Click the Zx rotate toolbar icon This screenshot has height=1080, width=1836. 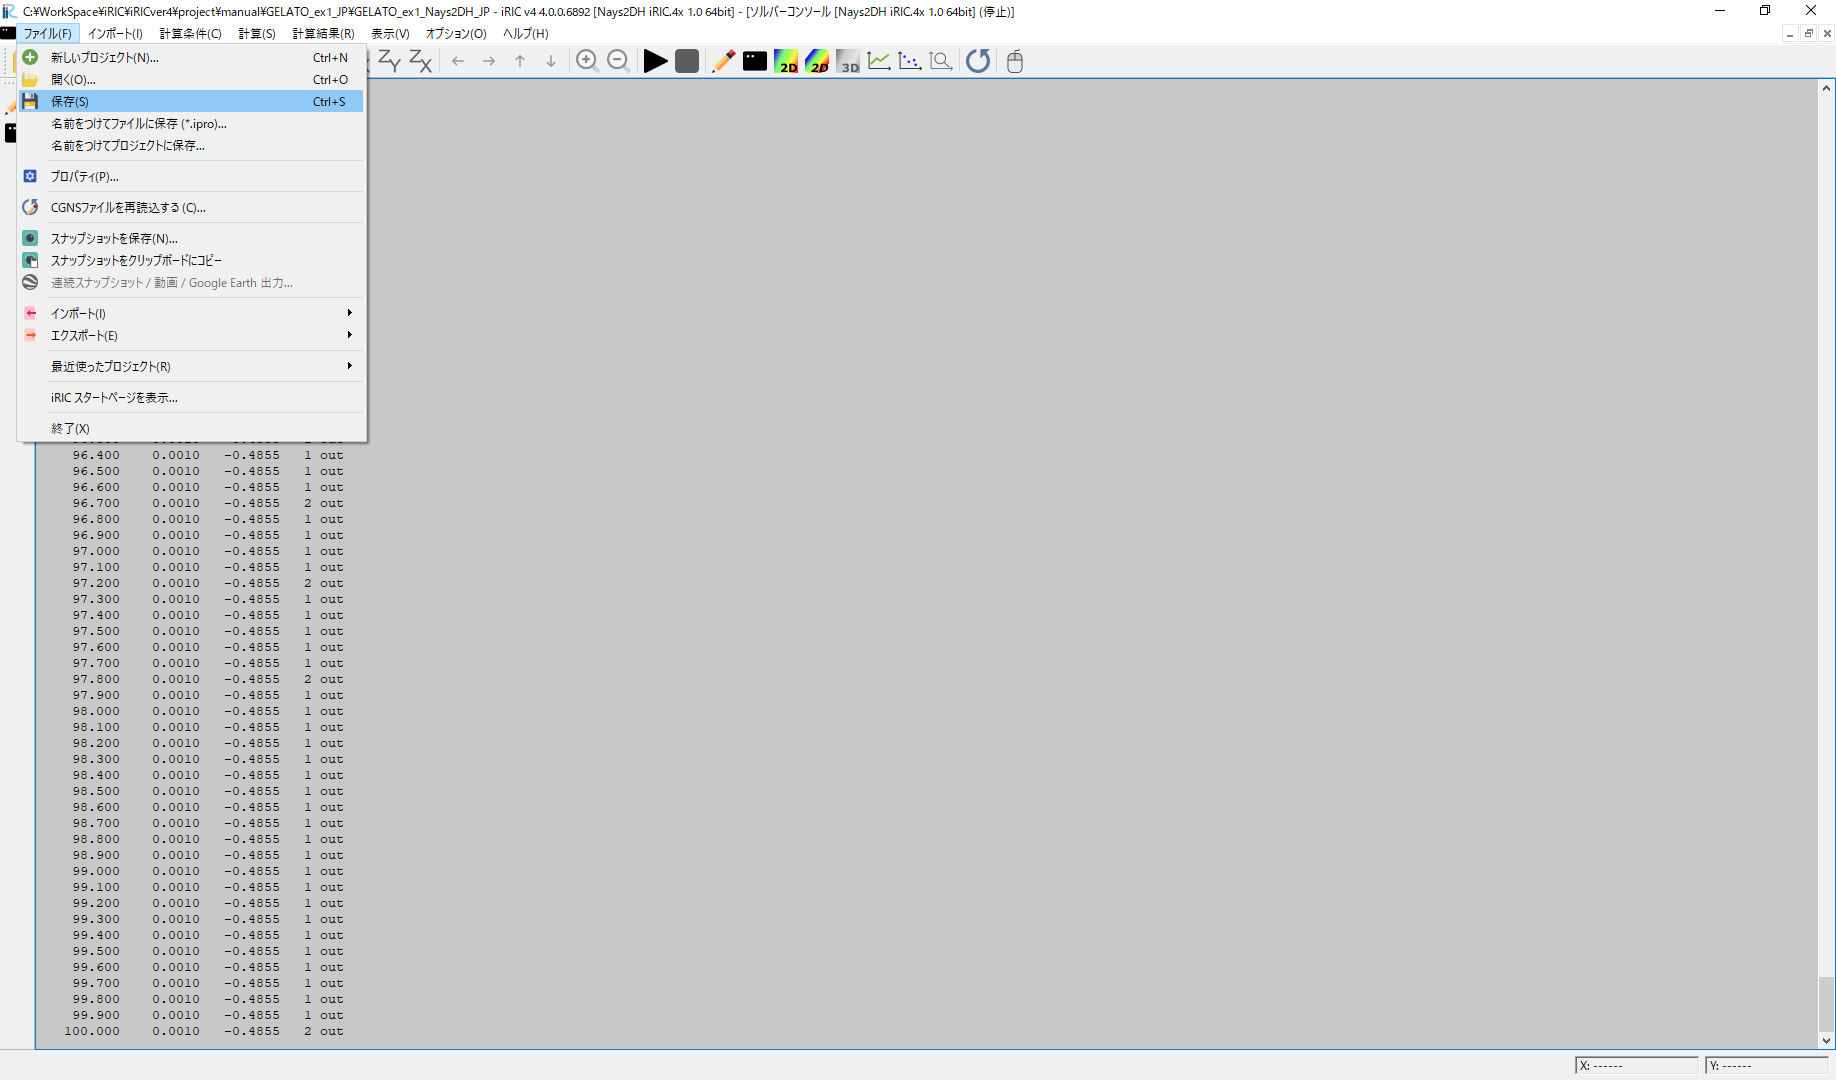pyautogui.click(x=420, y=61)
